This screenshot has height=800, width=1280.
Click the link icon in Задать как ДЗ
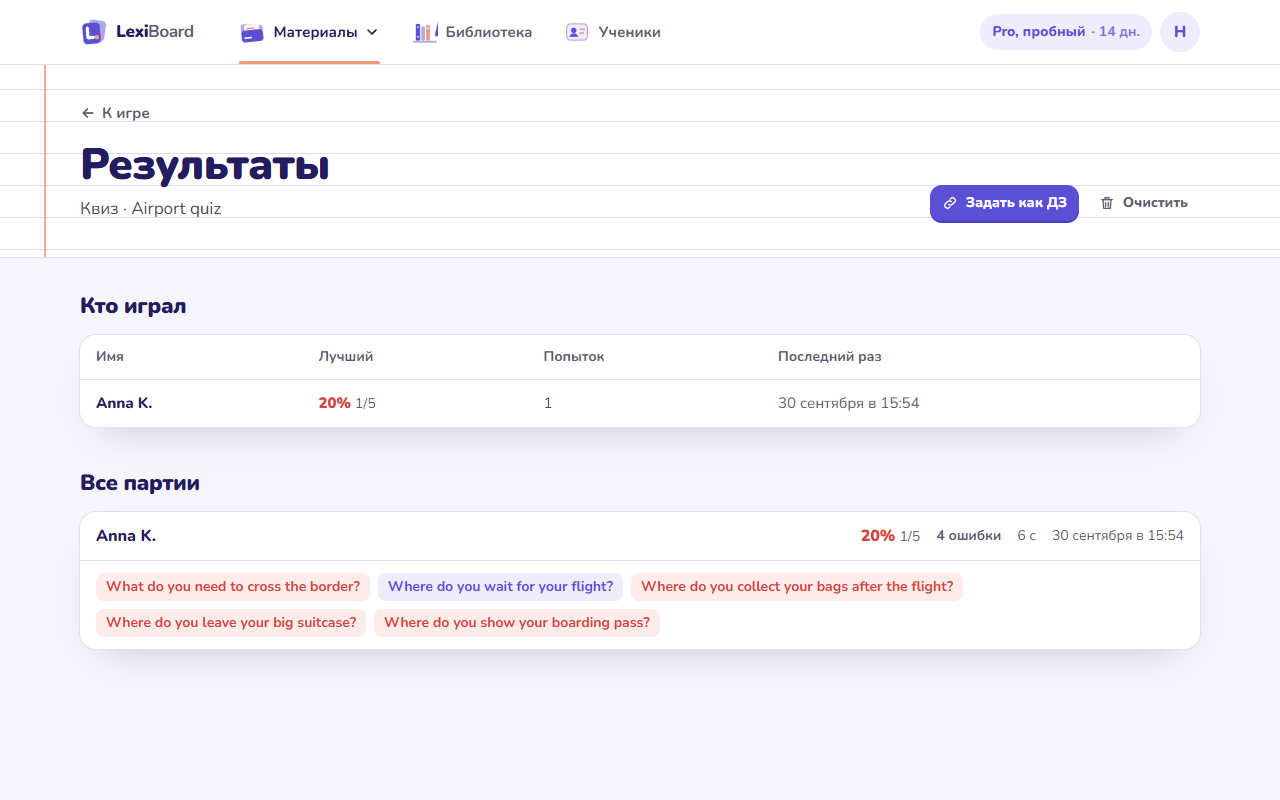950,203
